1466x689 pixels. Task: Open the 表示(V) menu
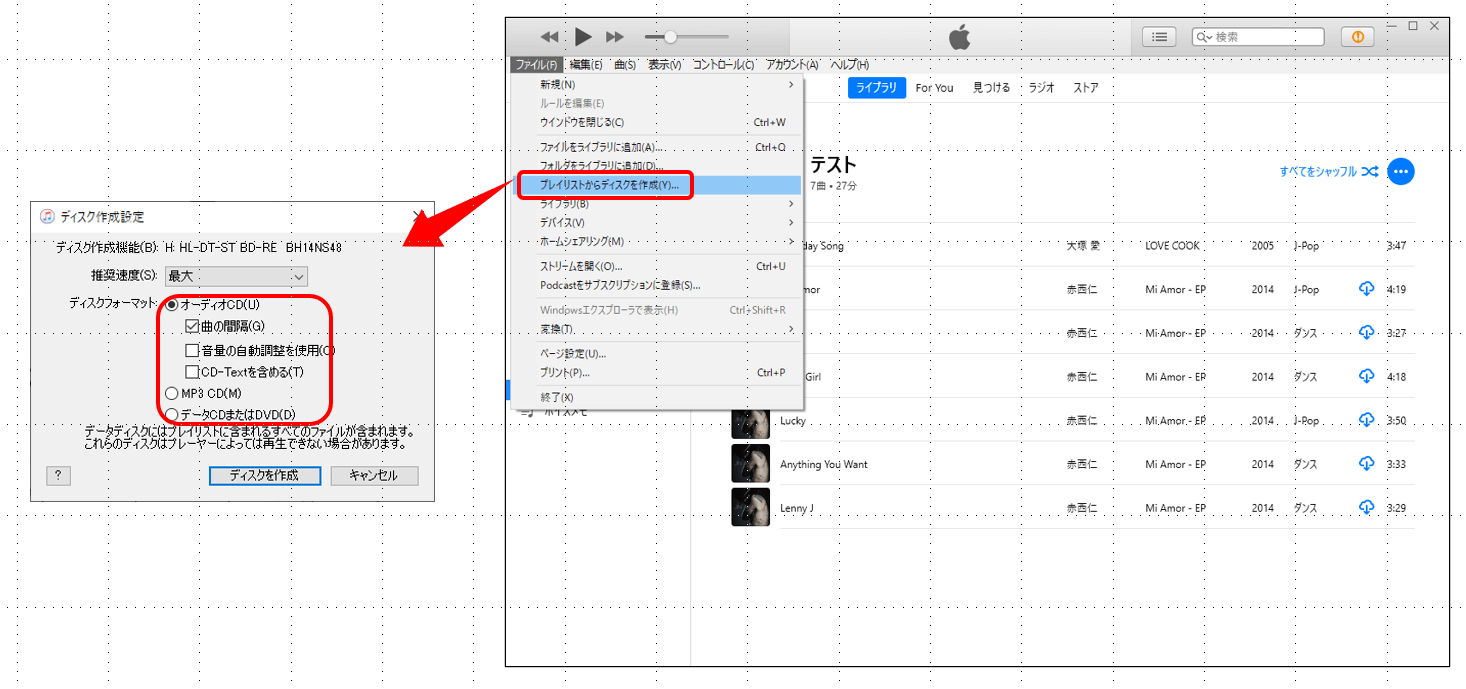coord(664,64)
